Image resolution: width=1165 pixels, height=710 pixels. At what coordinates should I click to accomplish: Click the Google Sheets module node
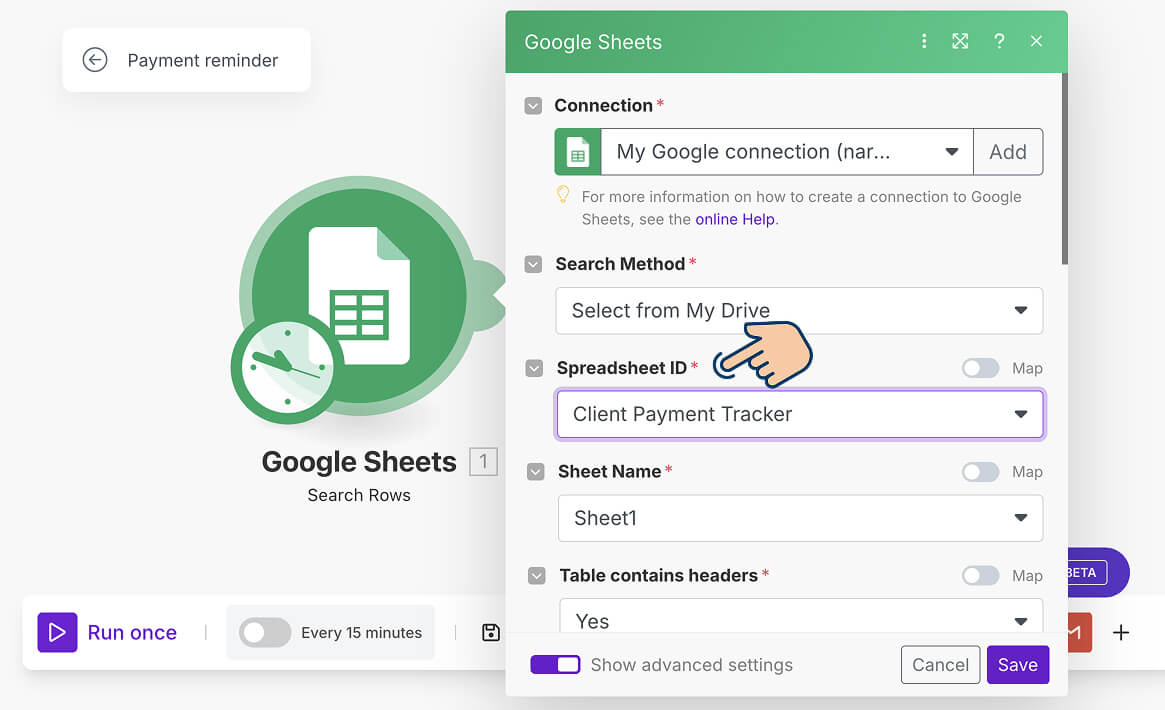point(358,290)
